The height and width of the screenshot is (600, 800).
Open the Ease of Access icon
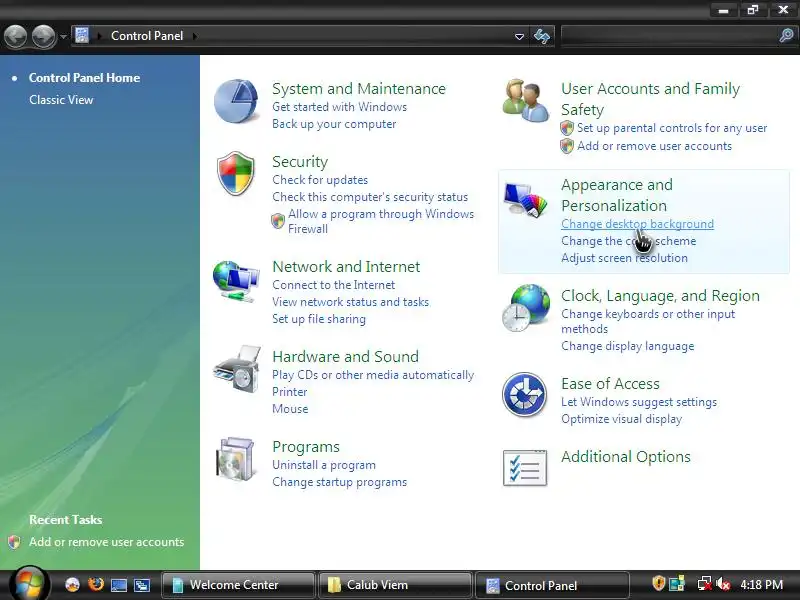click(524, 394)
